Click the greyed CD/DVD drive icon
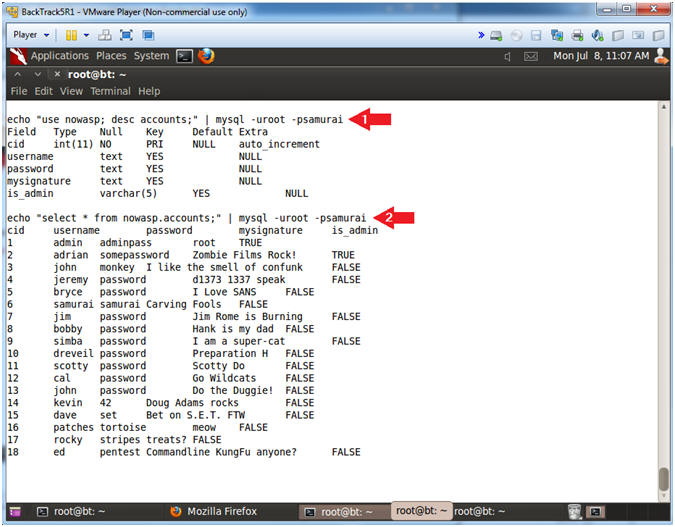Viewport: 675px width, 527px height. (516, 36)
